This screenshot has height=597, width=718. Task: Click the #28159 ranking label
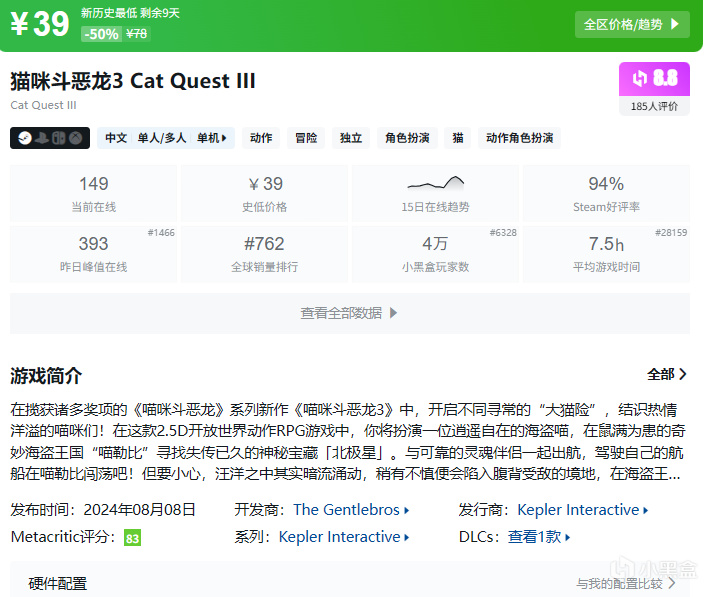click(671, 233)
